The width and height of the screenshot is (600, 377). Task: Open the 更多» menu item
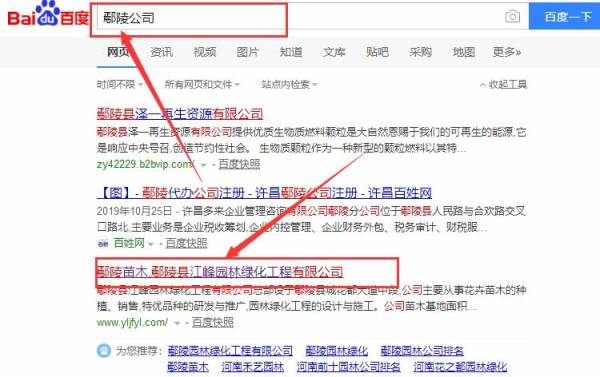click(x=507, y=52)
